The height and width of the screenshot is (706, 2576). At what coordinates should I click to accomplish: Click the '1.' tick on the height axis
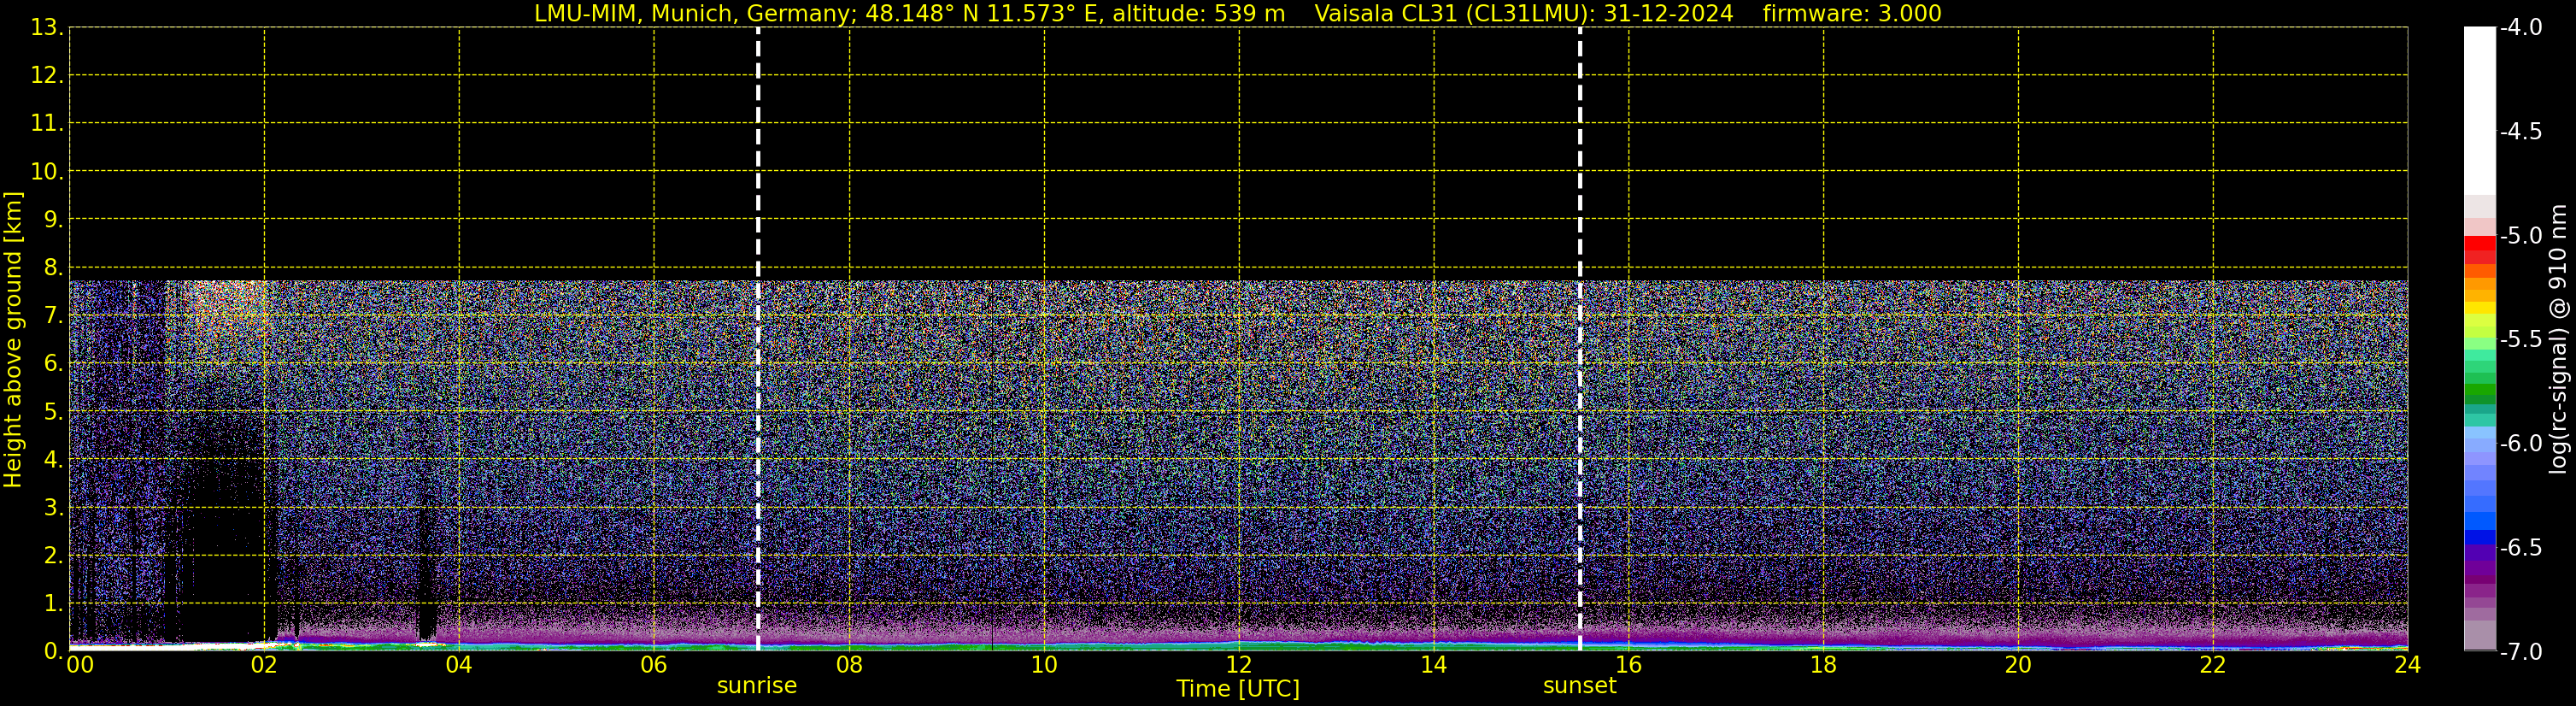(53, 604)
